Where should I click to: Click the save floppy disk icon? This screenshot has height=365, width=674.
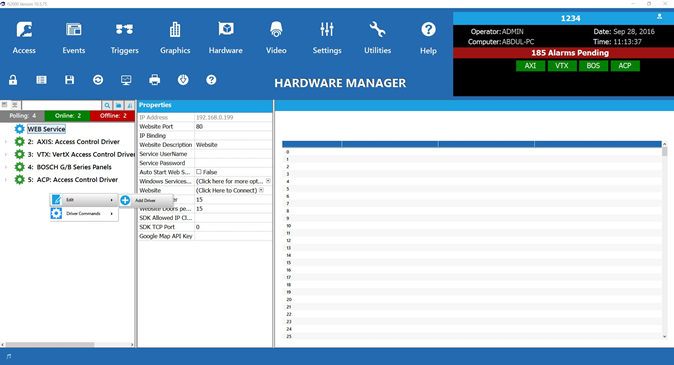click(x=69, y=80)
